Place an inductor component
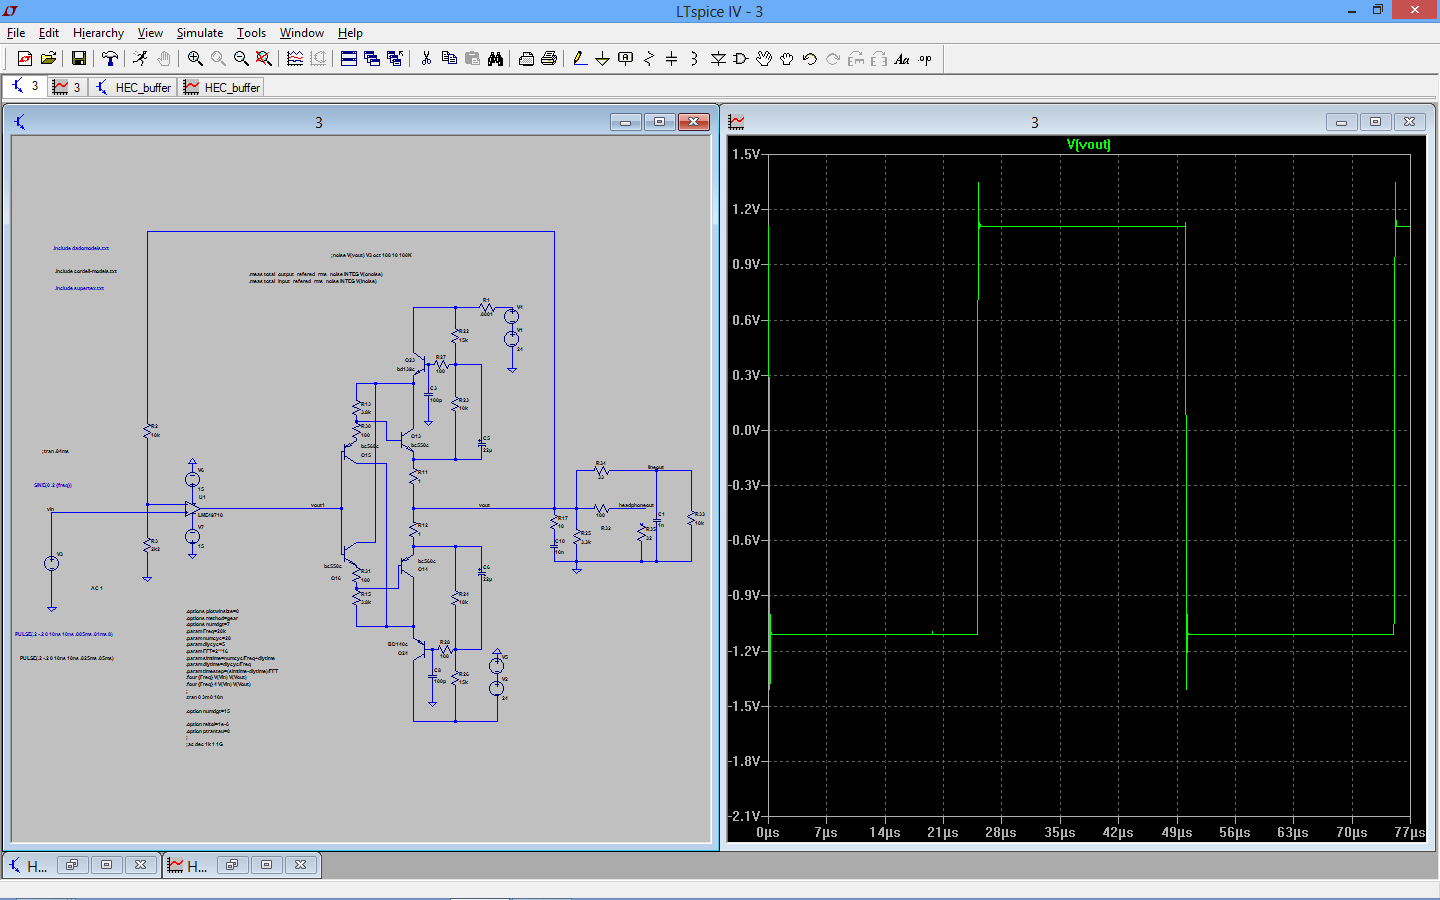The height and width of the screenshot is (900, 1440). 695,59
